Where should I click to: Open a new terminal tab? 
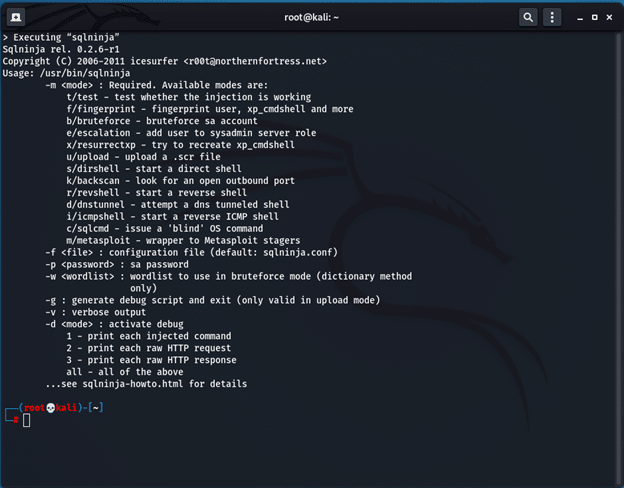(16, 17)
